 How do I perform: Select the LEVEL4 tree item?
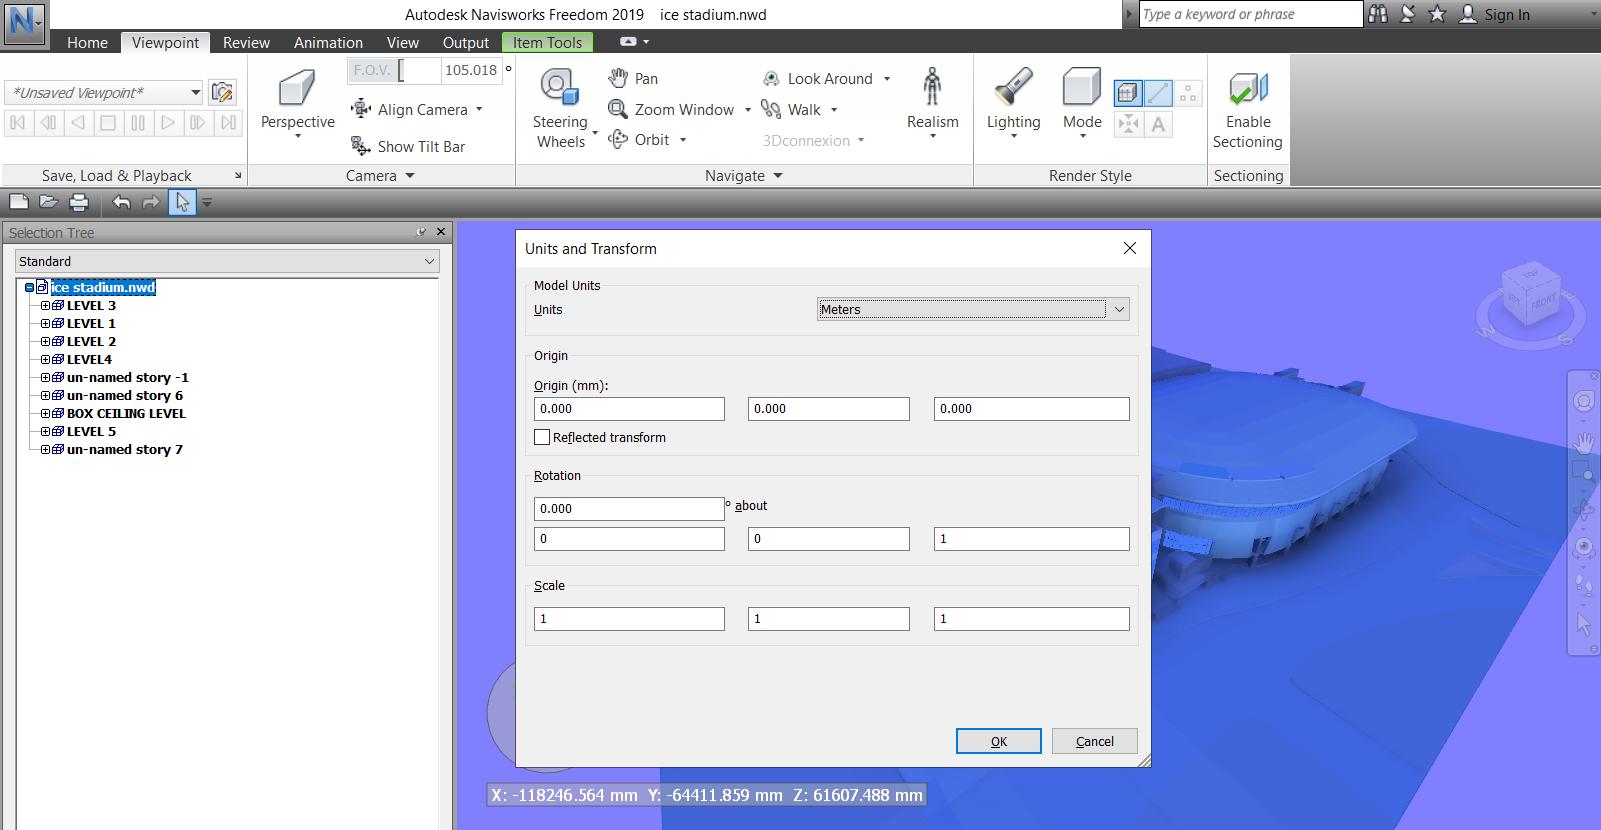click(x=89, y=359)
